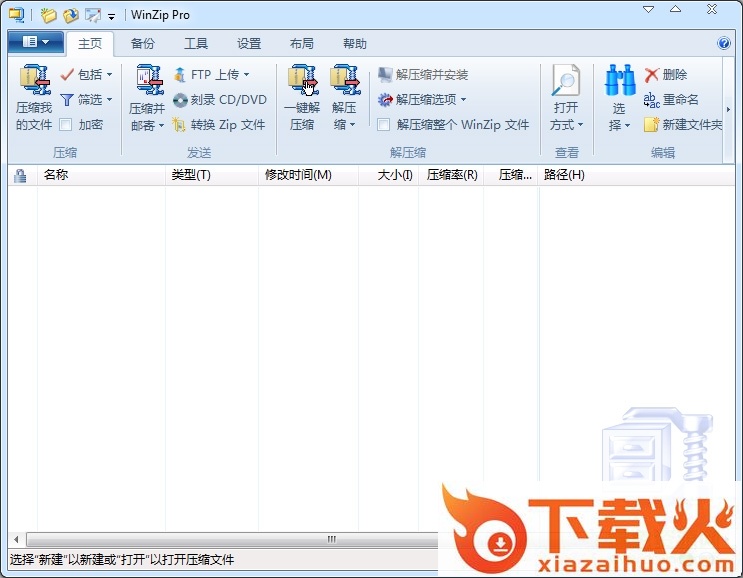
Task: Click the 解压缩选项 gear icon
Action: [x=385, y=99]
